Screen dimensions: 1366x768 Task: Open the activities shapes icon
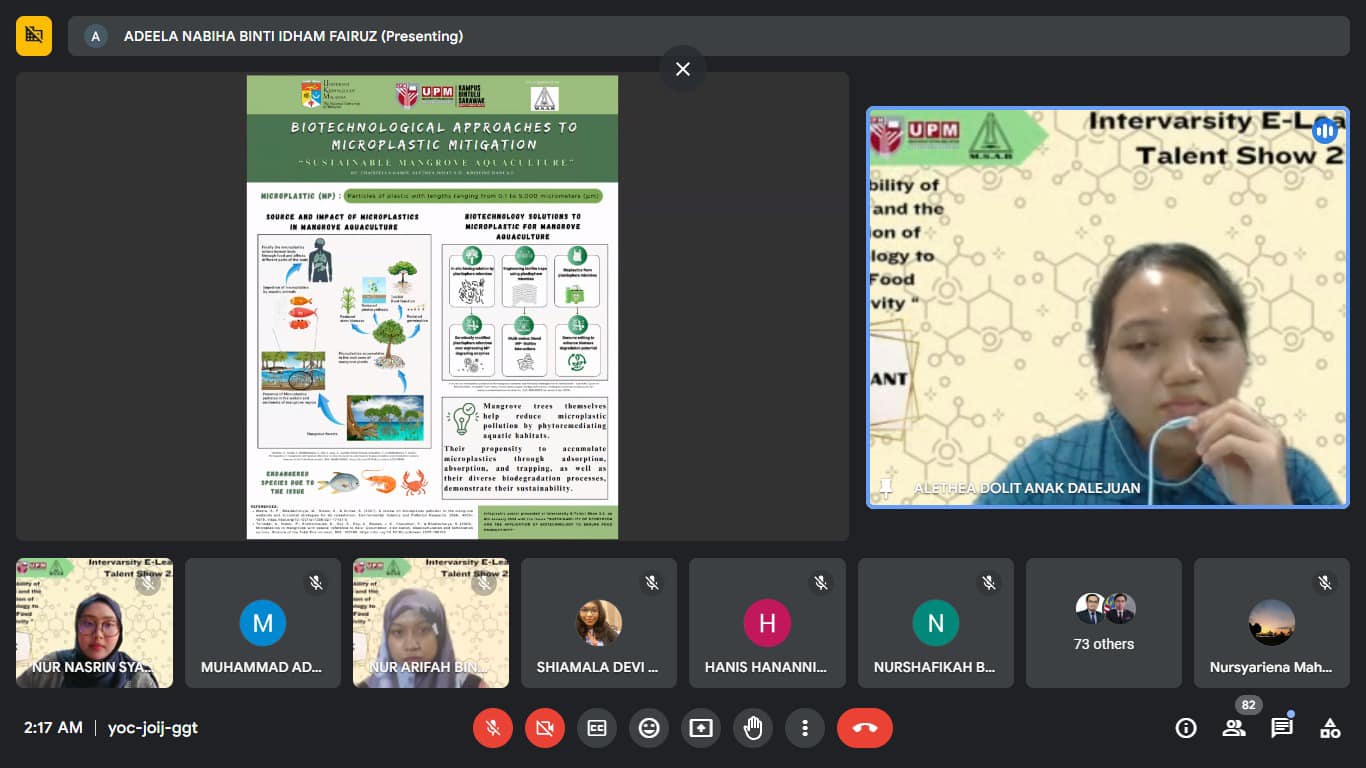[1330, 728]
